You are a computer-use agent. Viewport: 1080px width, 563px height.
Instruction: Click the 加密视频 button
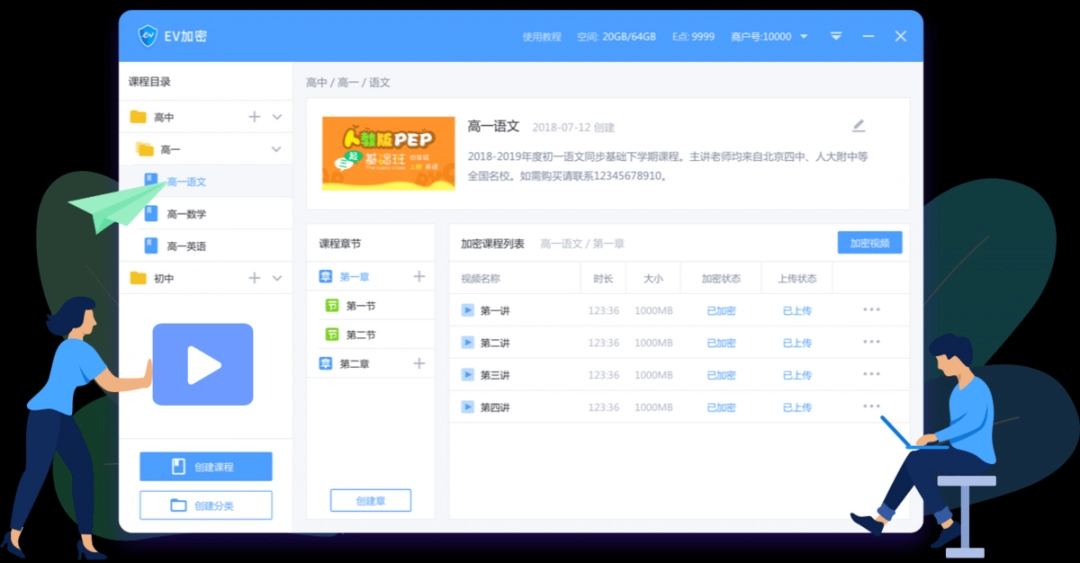pos(869,243)
